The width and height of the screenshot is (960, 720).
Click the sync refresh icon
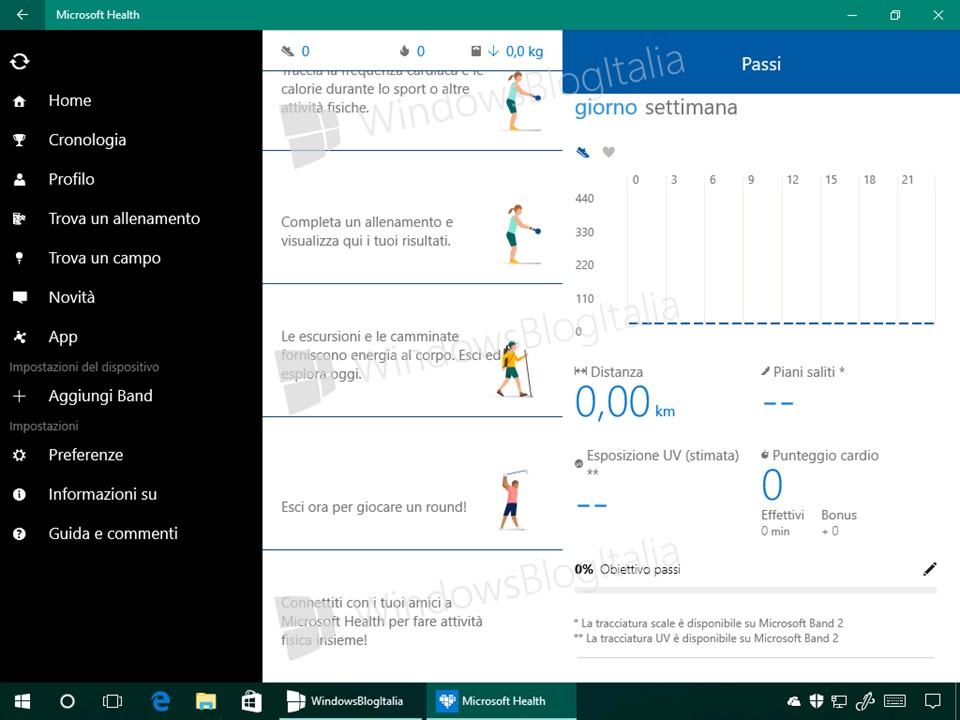(20, 61)
